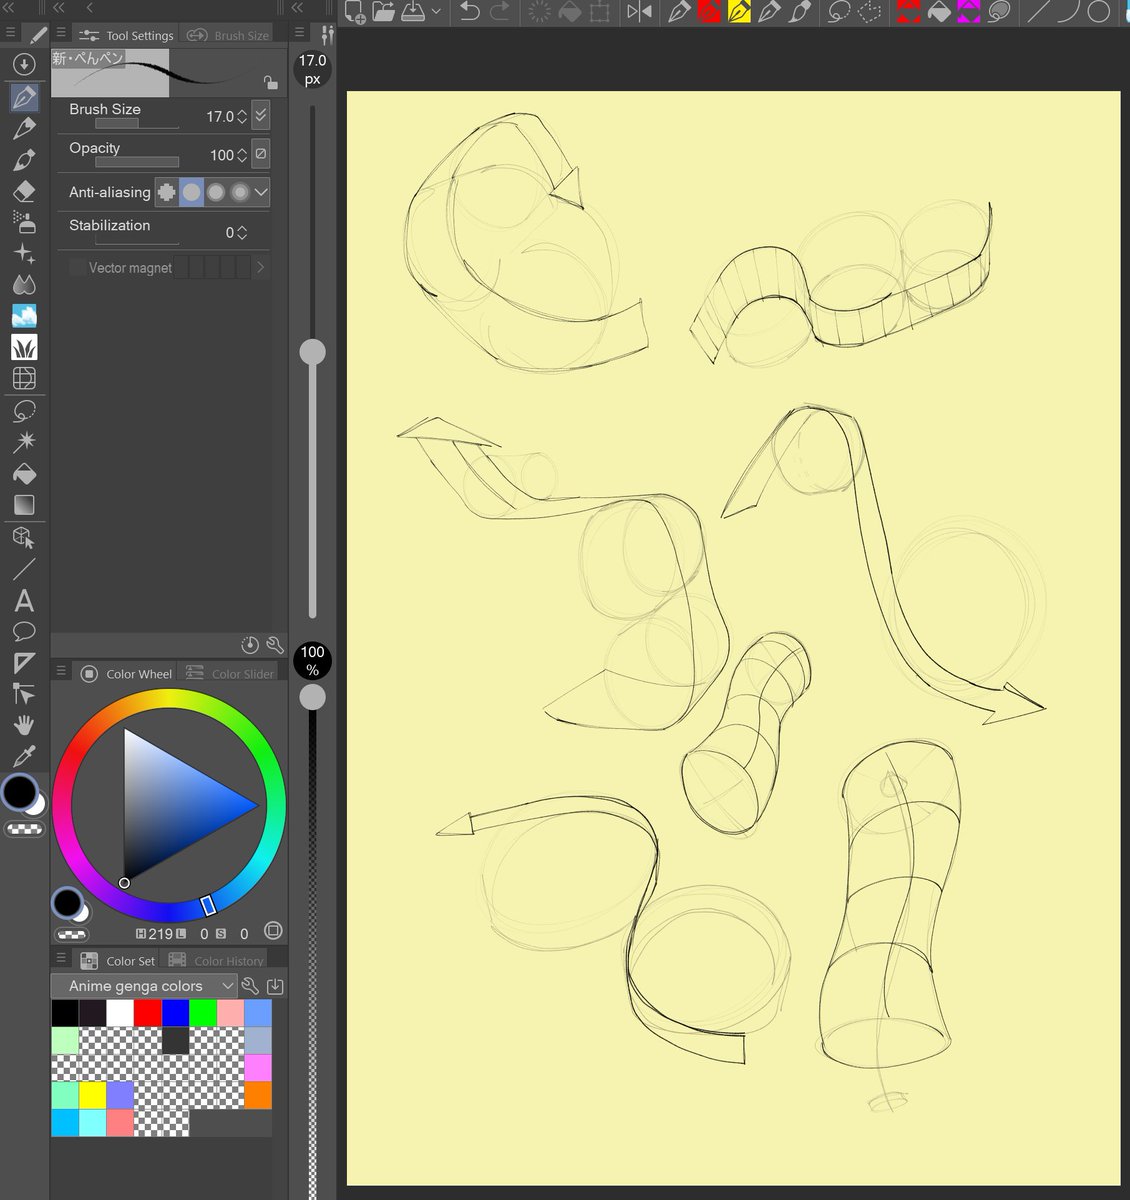The width and height of the screenshot is (1130, 1200).
Task: Import color set with download icon
Action: tap(275, 986)
